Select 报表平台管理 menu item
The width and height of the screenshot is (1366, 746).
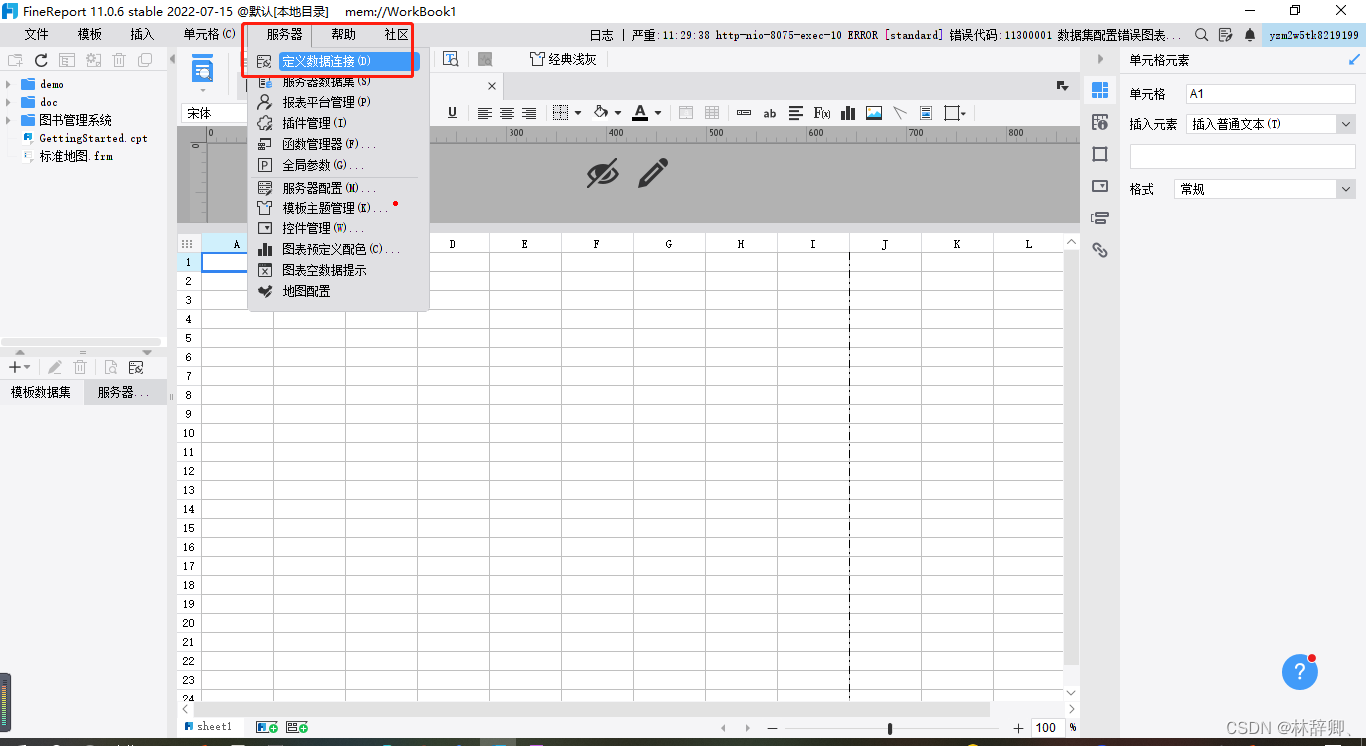tap(338, 102)
